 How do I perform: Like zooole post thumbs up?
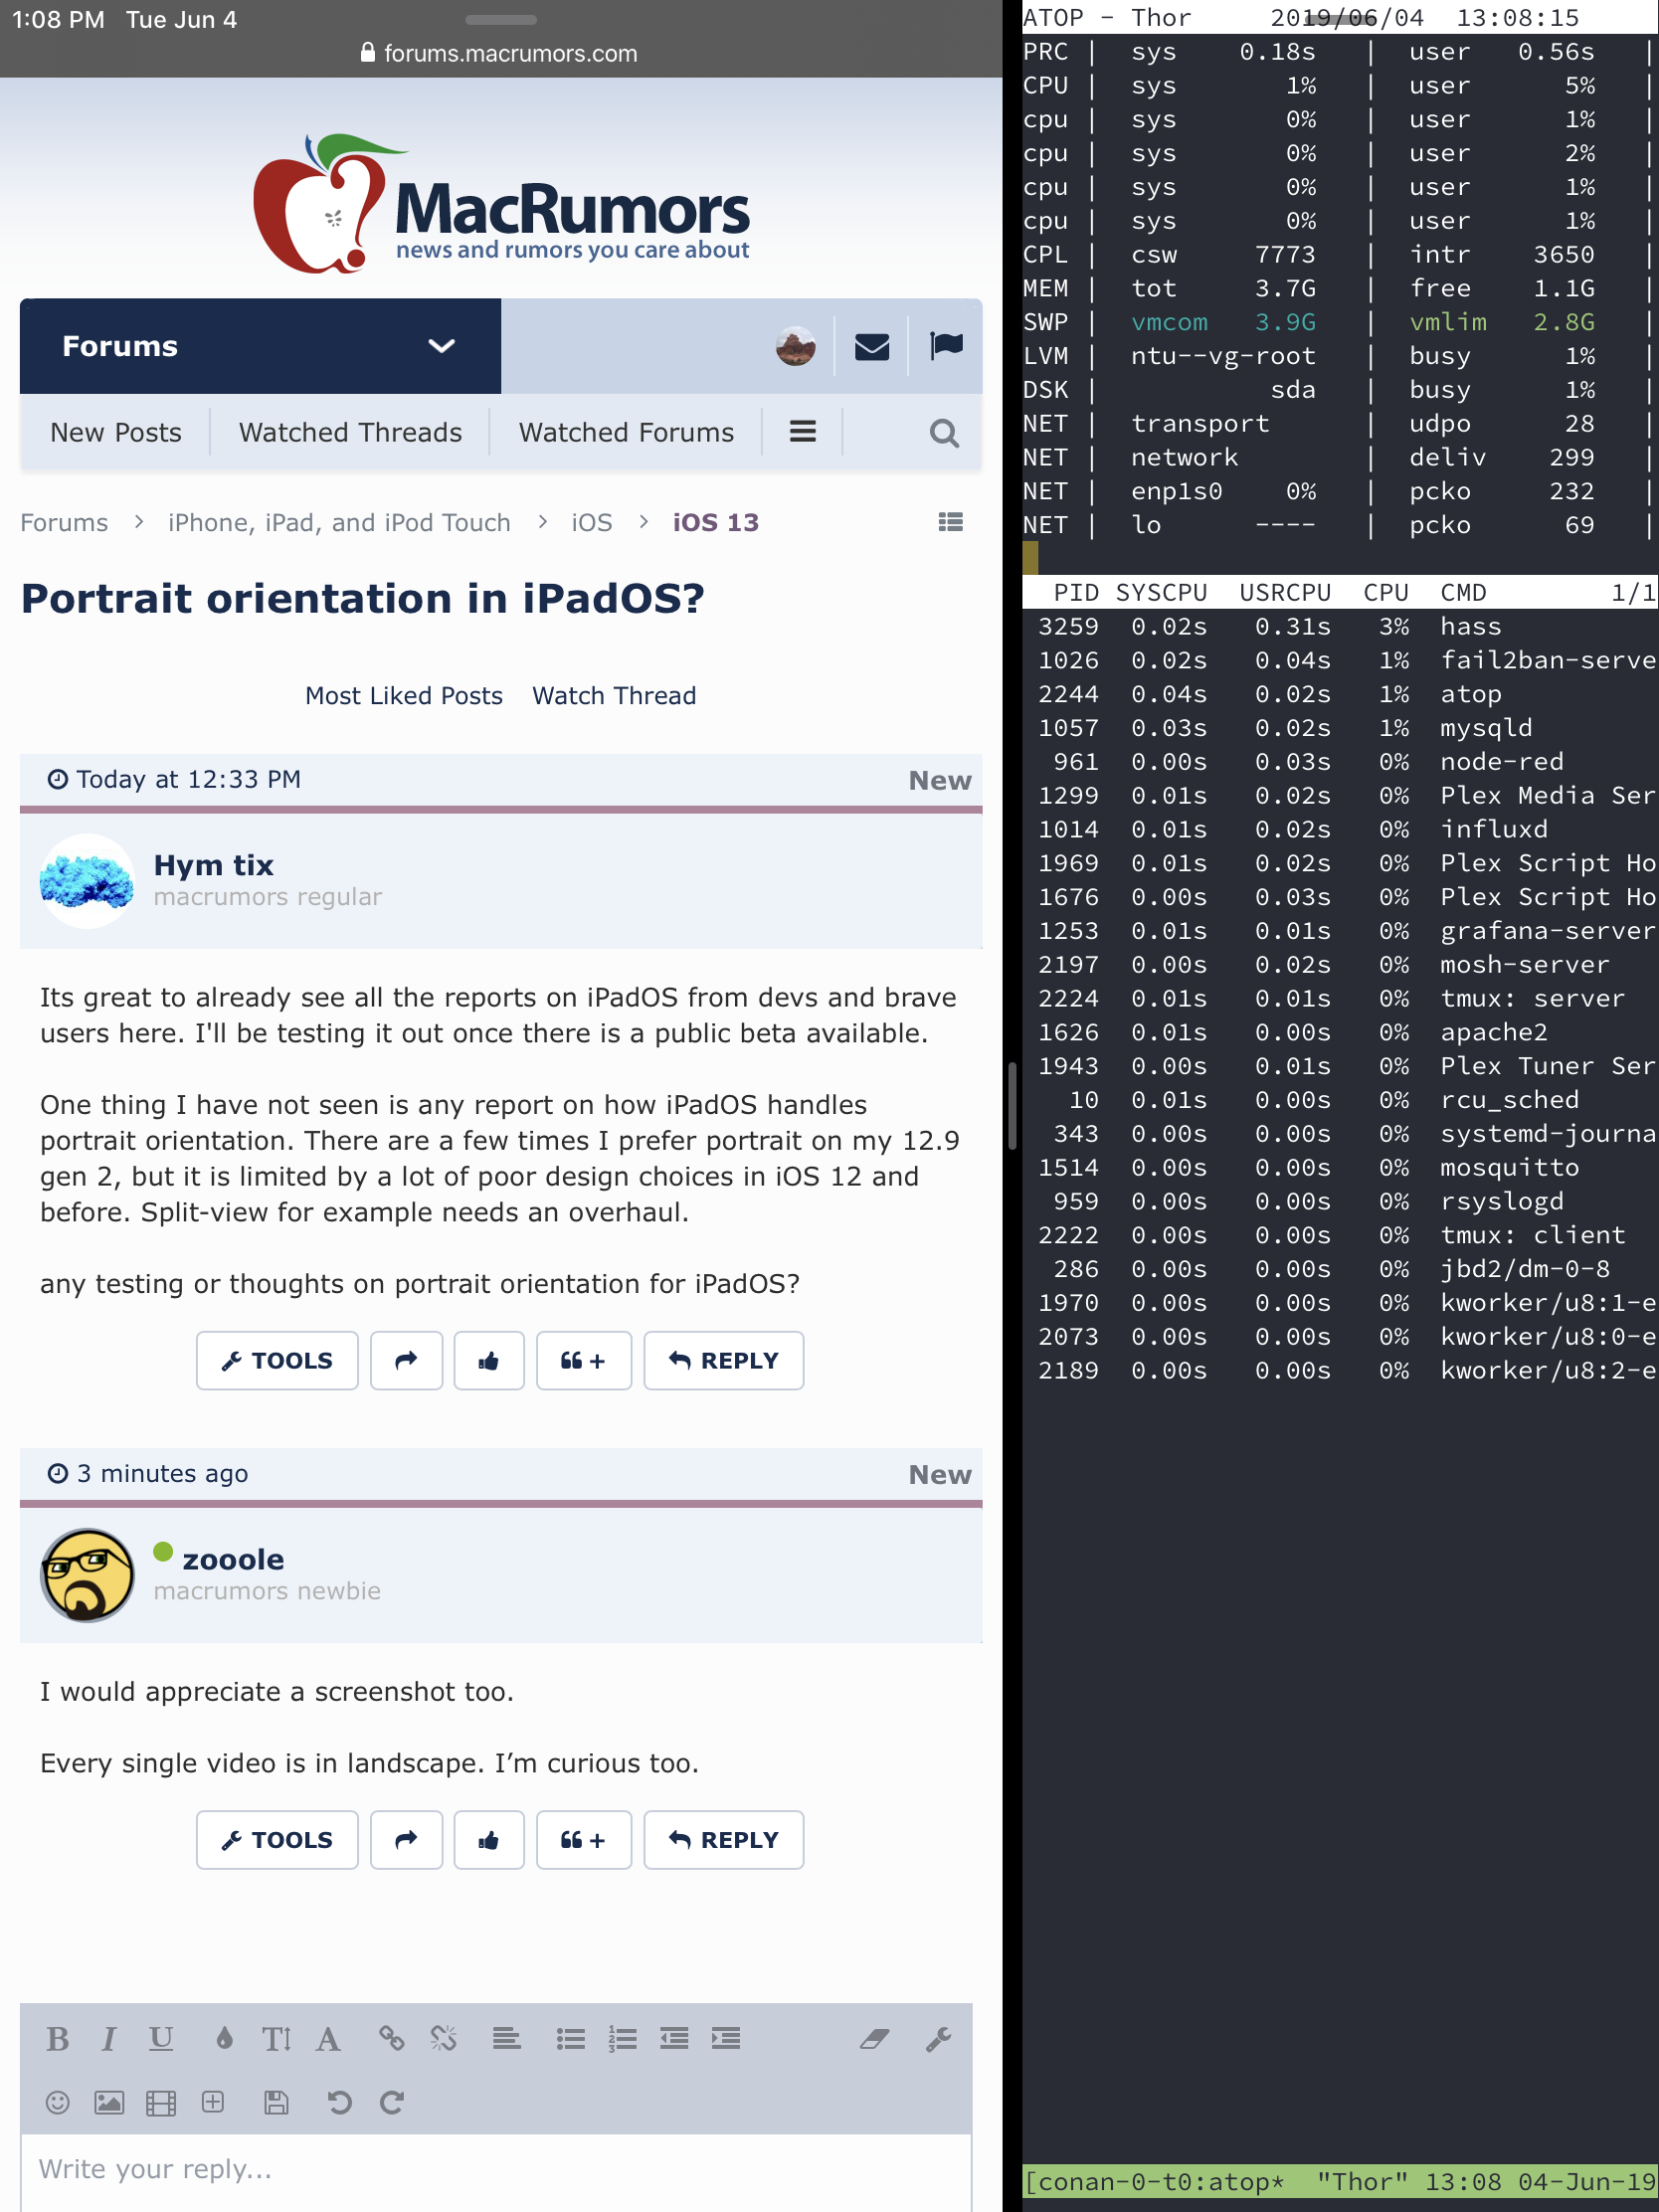click(x=489, y=1840)
